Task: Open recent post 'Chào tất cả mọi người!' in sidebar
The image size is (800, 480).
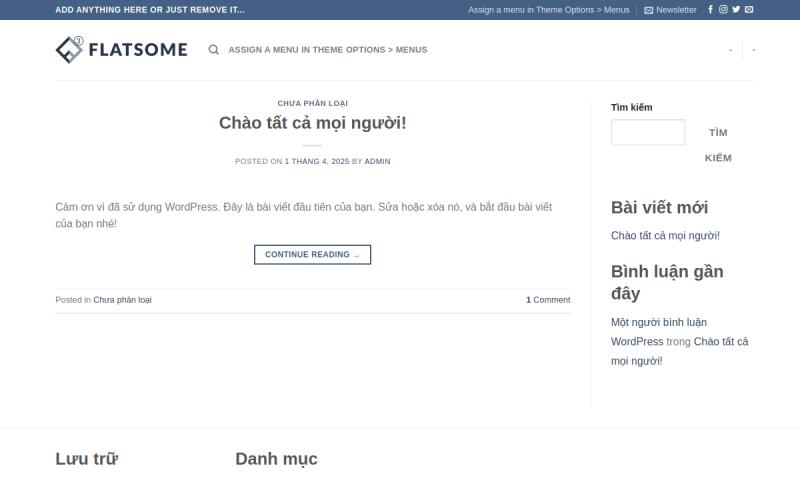Action: coord(665,236)
